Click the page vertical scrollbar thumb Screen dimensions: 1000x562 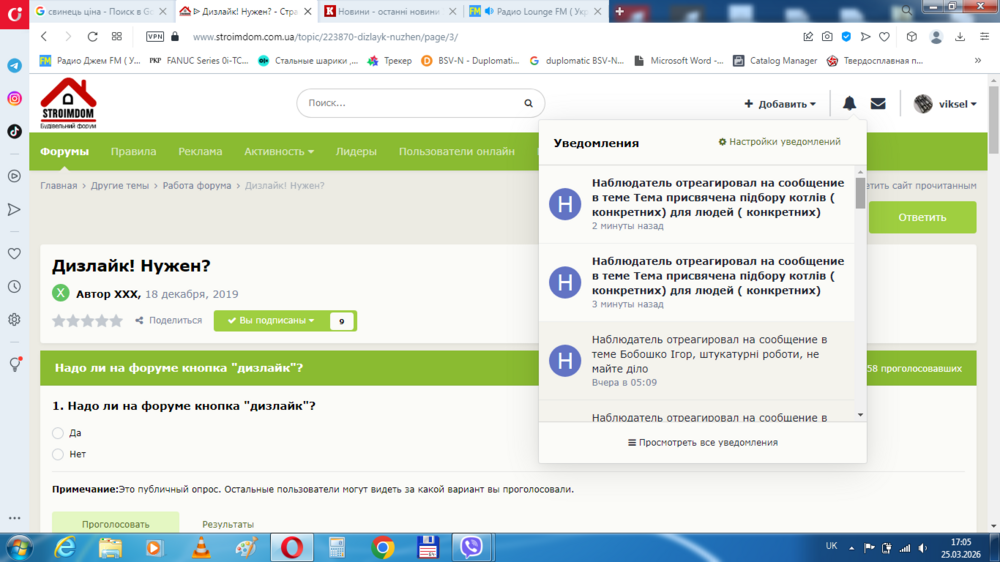(x=994, y=120)
